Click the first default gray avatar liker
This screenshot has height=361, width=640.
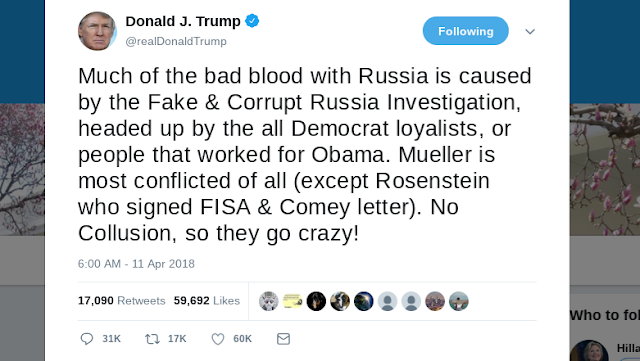(387, 301)
